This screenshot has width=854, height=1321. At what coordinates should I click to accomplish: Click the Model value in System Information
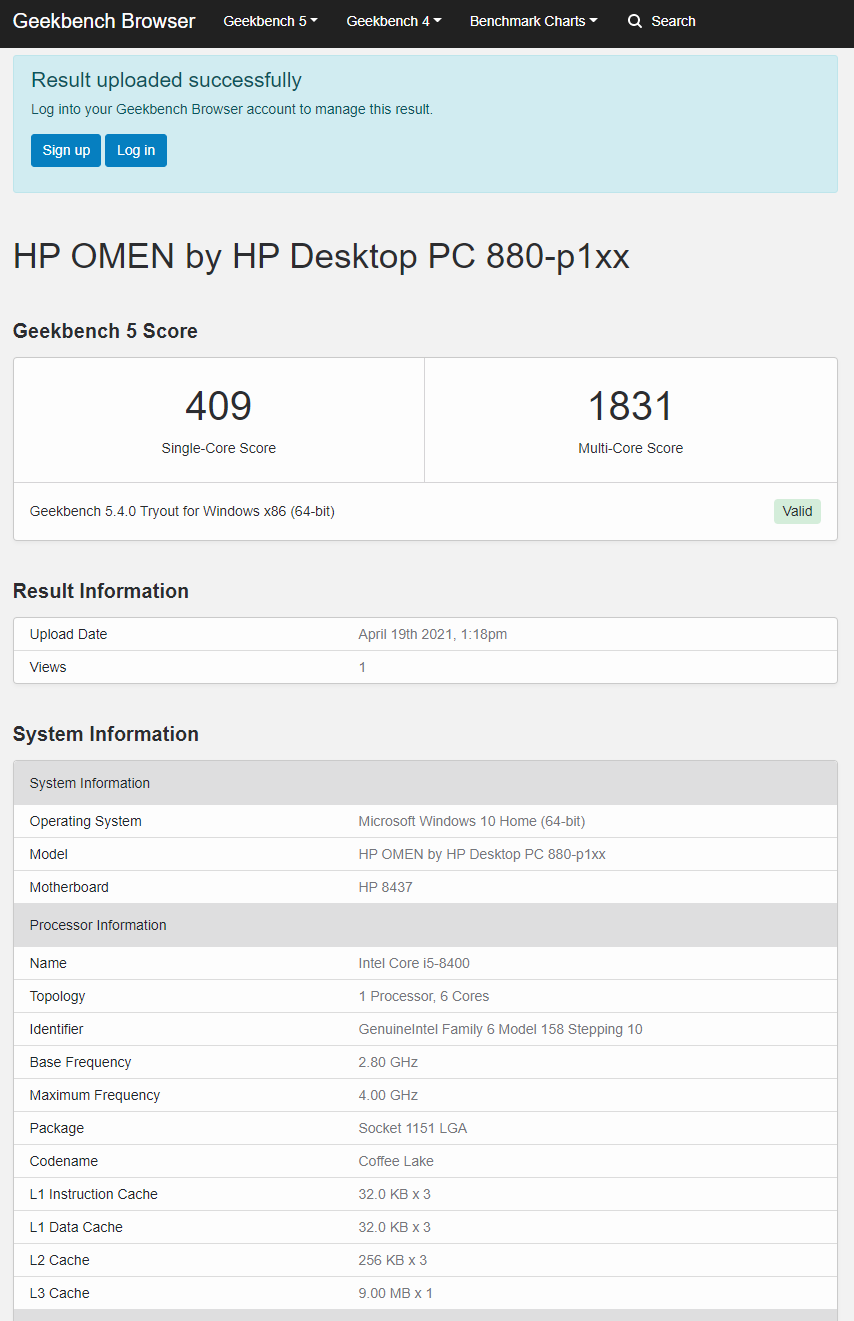tap(482, 854)
